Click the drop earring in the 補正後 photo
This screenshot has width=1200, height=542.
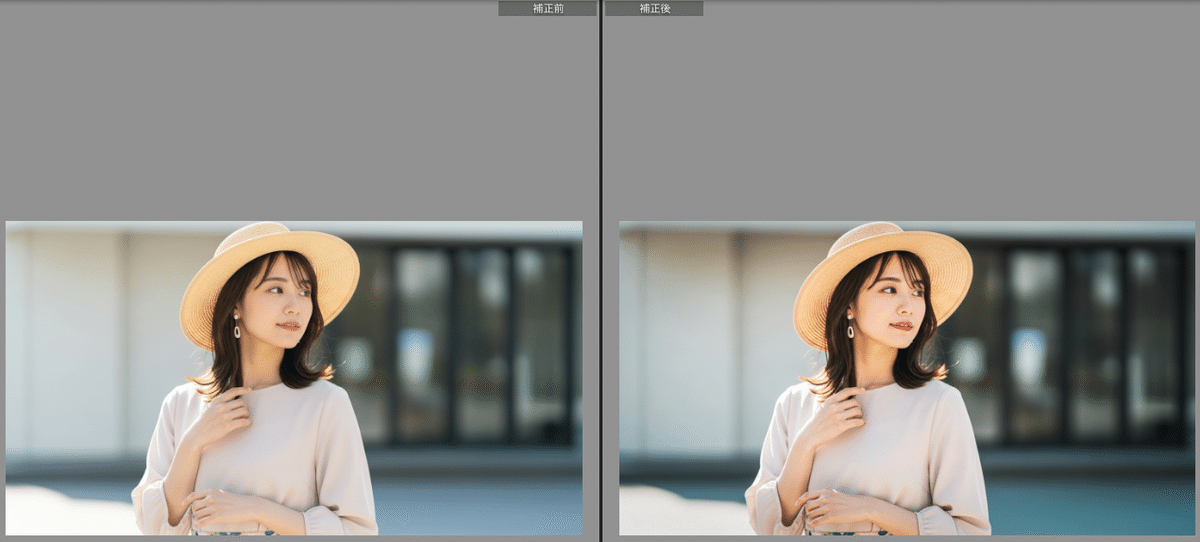pos(851,328)
